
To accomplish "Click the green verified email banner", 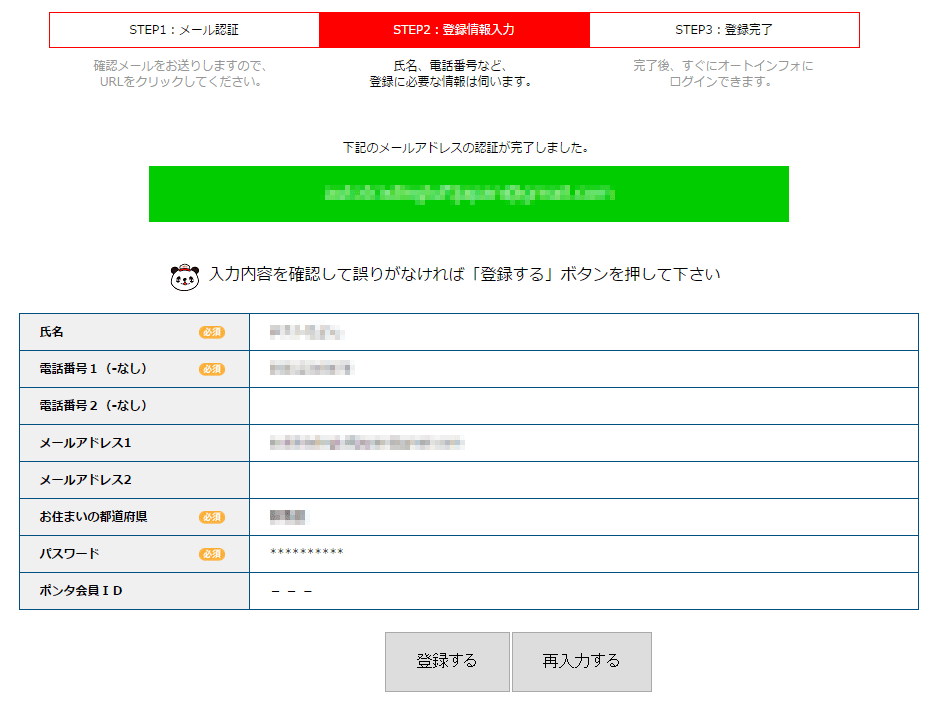I will (x=468, y=194).
